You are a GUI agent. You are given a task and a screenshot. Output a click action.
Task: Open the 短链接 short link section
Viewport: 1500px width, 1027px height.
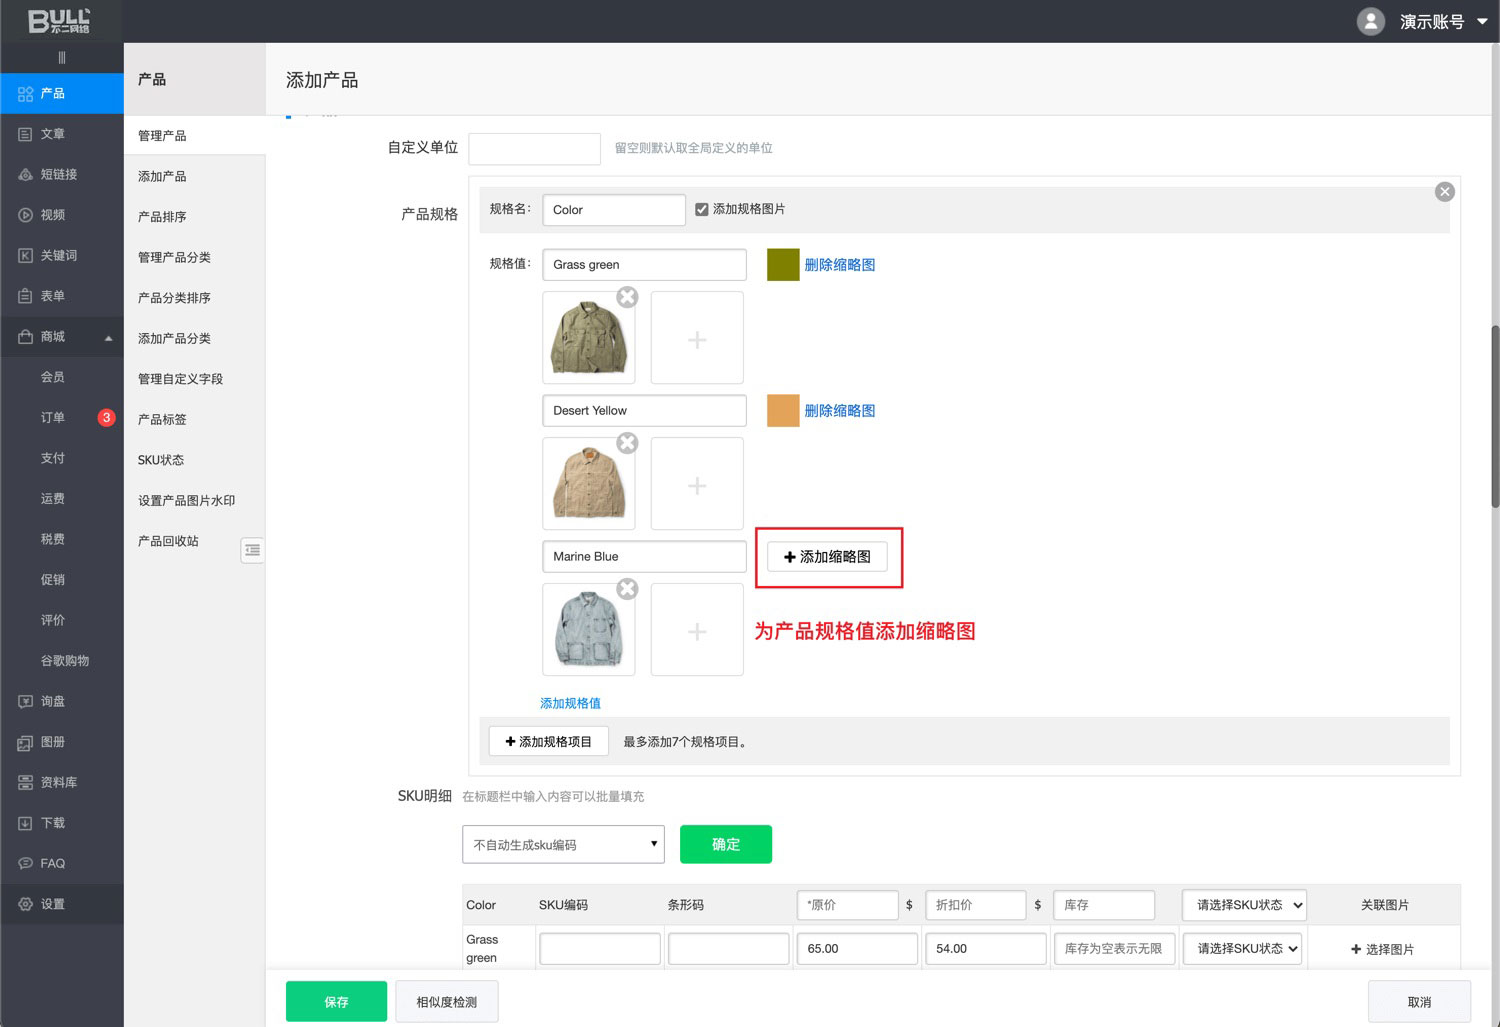(x=58, y=174)
